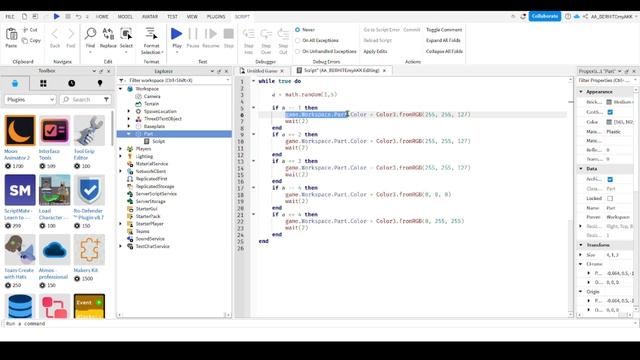The height and width of the screenshot is (360, 640).
Task: Open the Toolbox Marketplace tab icon
Action: point(15,84)
